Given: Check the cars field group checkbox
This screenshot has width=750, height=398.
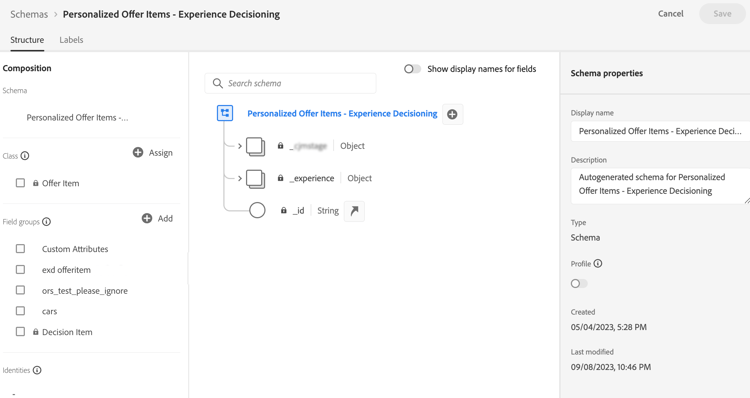Looking at the screenshot, I should [20, 311].
